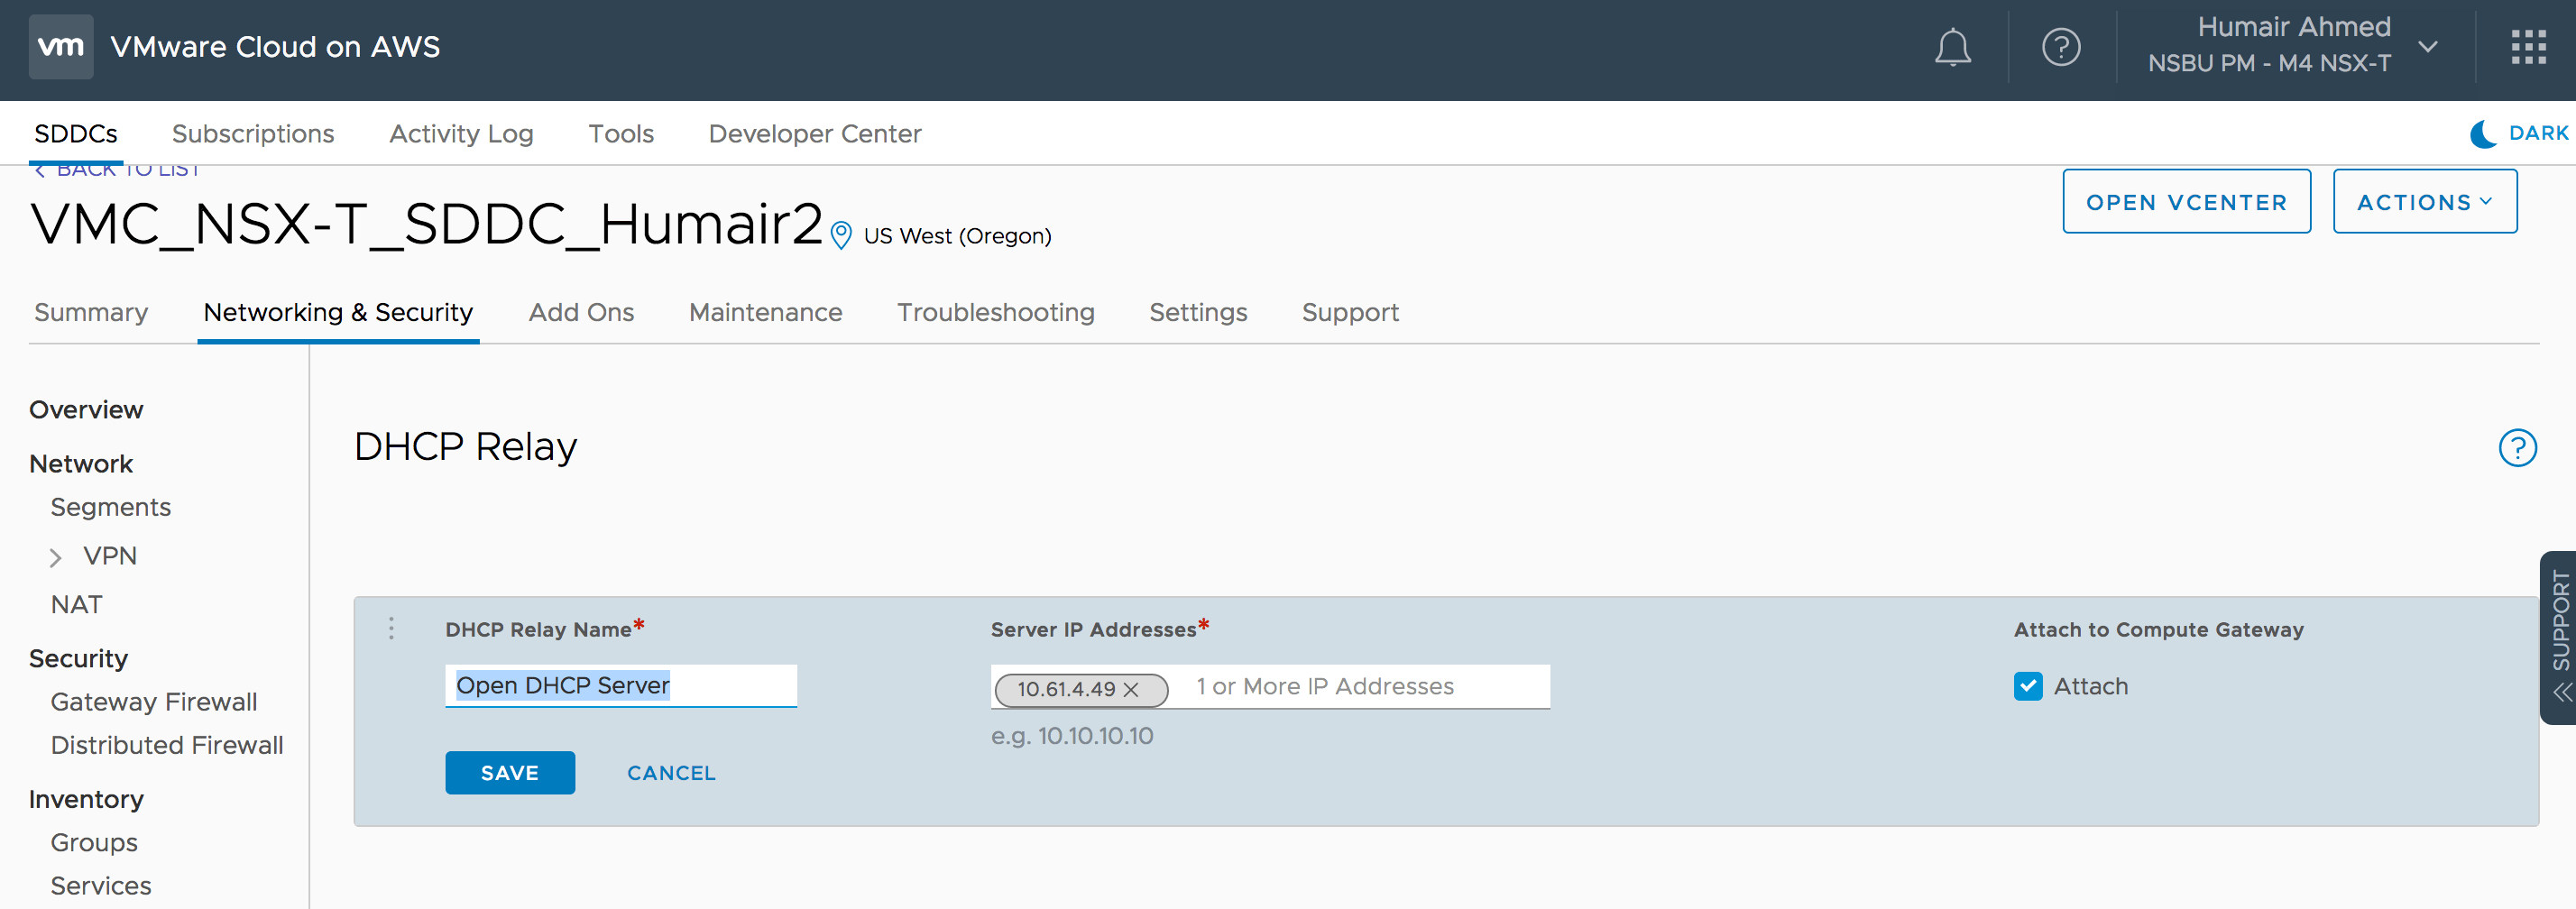Image resolution: width=2576 pixels, height=909 pixels.
Task: Open NAT in sidebar
Action: 76,605
